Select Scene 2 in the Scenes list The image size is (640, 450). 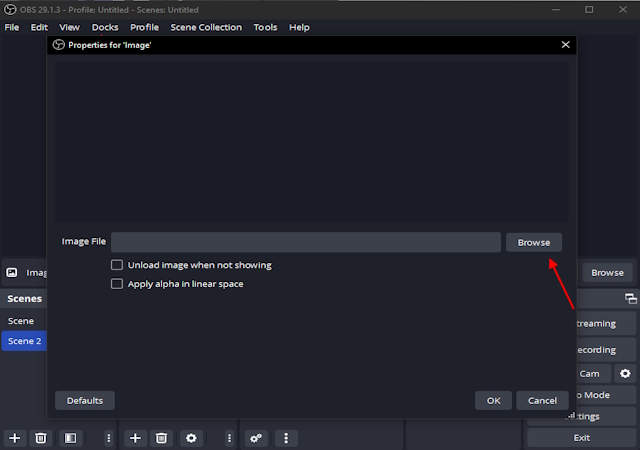click(x=25, y=341)
